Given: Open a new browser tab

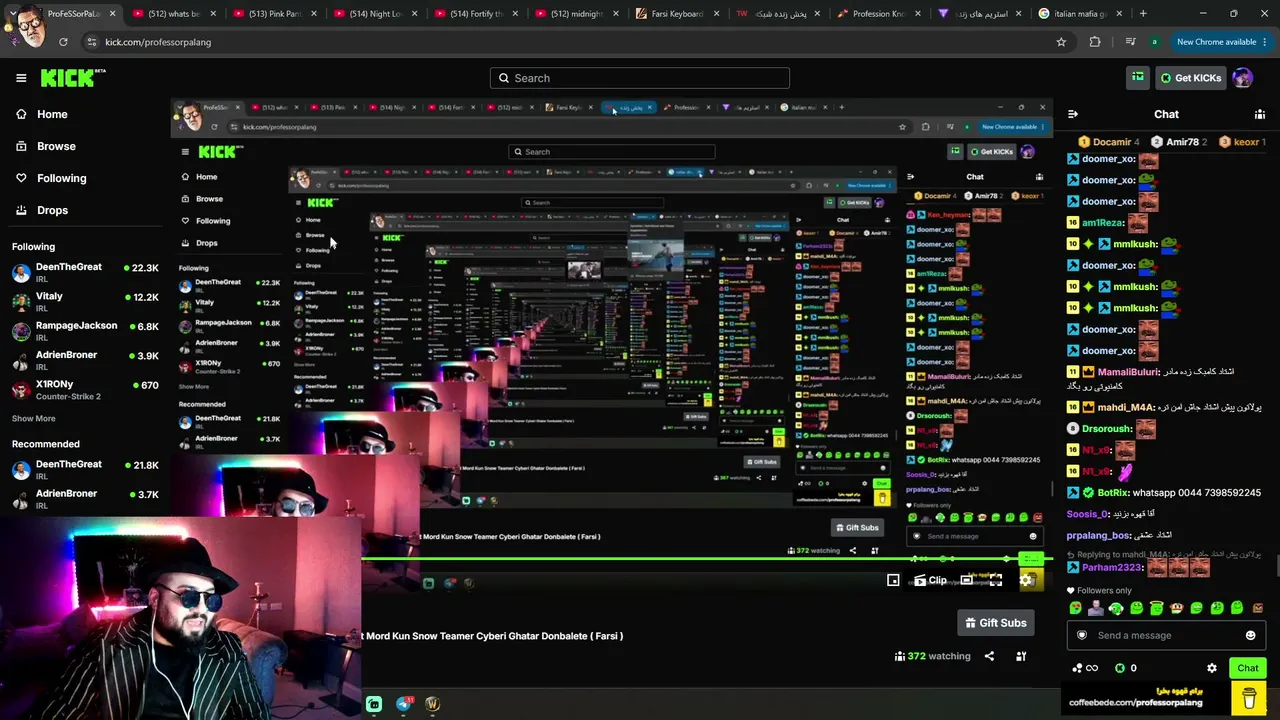Looking at the screenshot, I should click(1143, 14).
